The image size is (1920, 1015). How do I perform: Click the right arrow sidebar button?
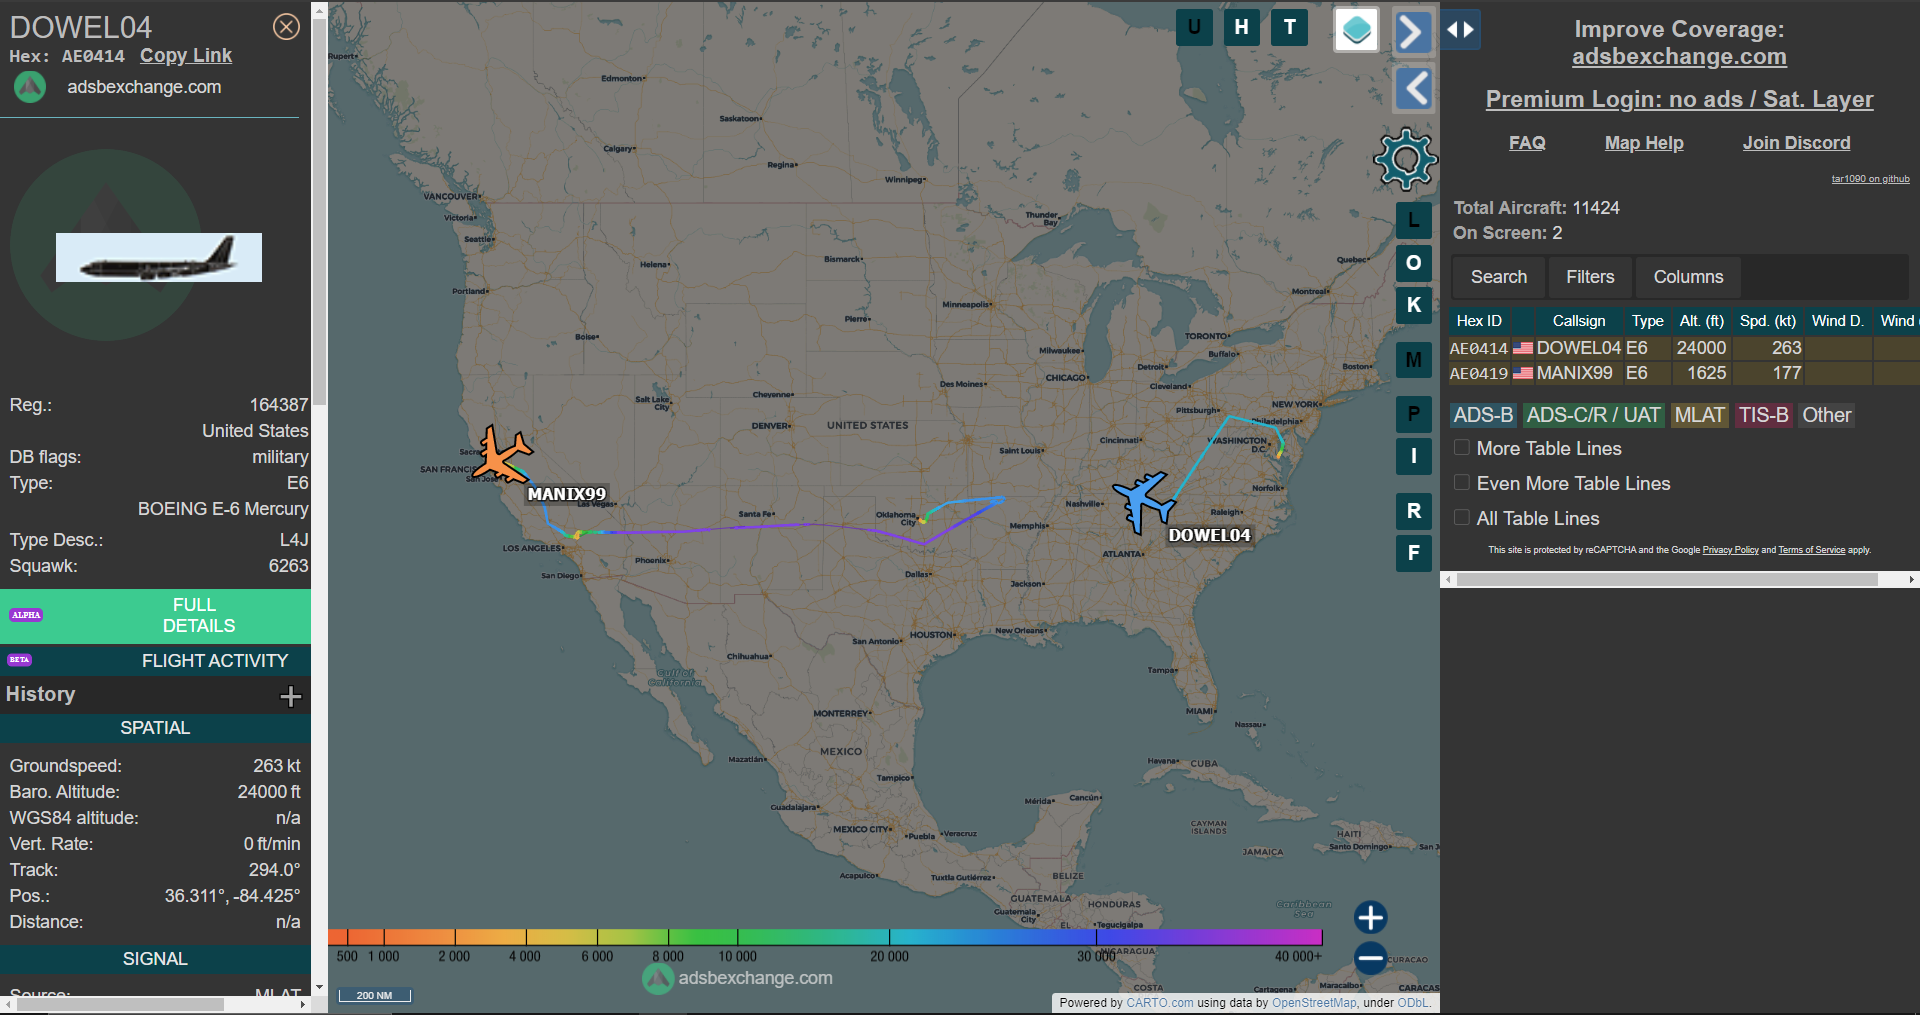(1413, 32)
